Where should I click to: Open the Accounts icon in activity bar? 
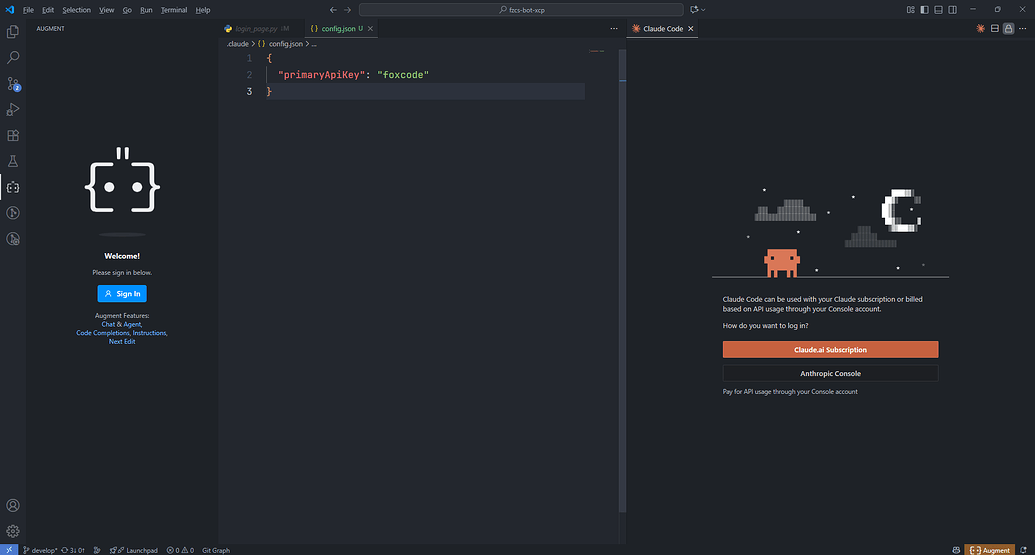click(x=13, y=506)
